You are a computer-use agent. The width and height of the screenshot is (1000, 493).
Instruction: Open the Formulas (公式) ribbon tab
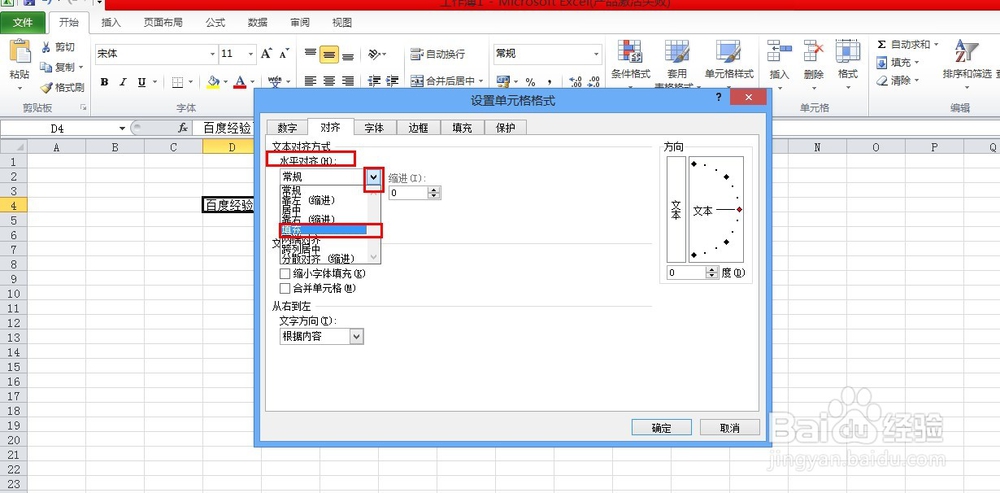(x=216, y=23)
